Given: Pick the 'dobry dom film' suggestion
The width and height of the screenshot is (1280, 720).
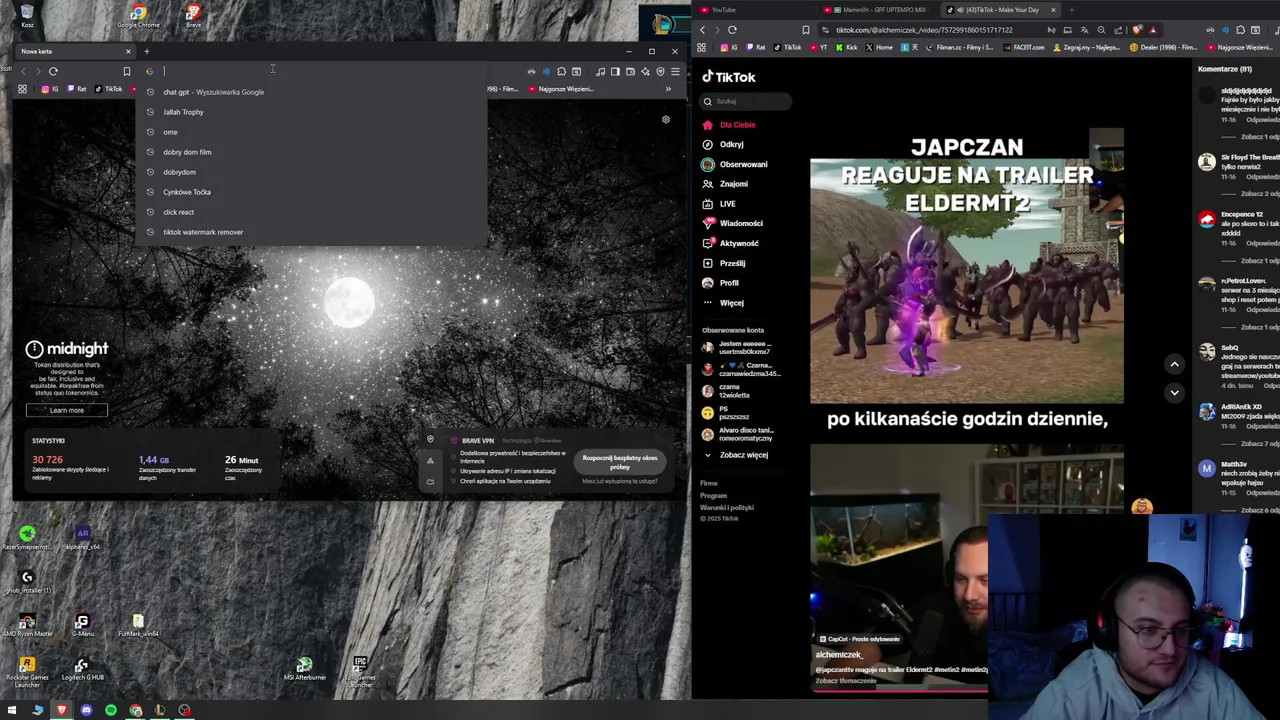Looking at the screenshot, I should click(x=312, y=152).
